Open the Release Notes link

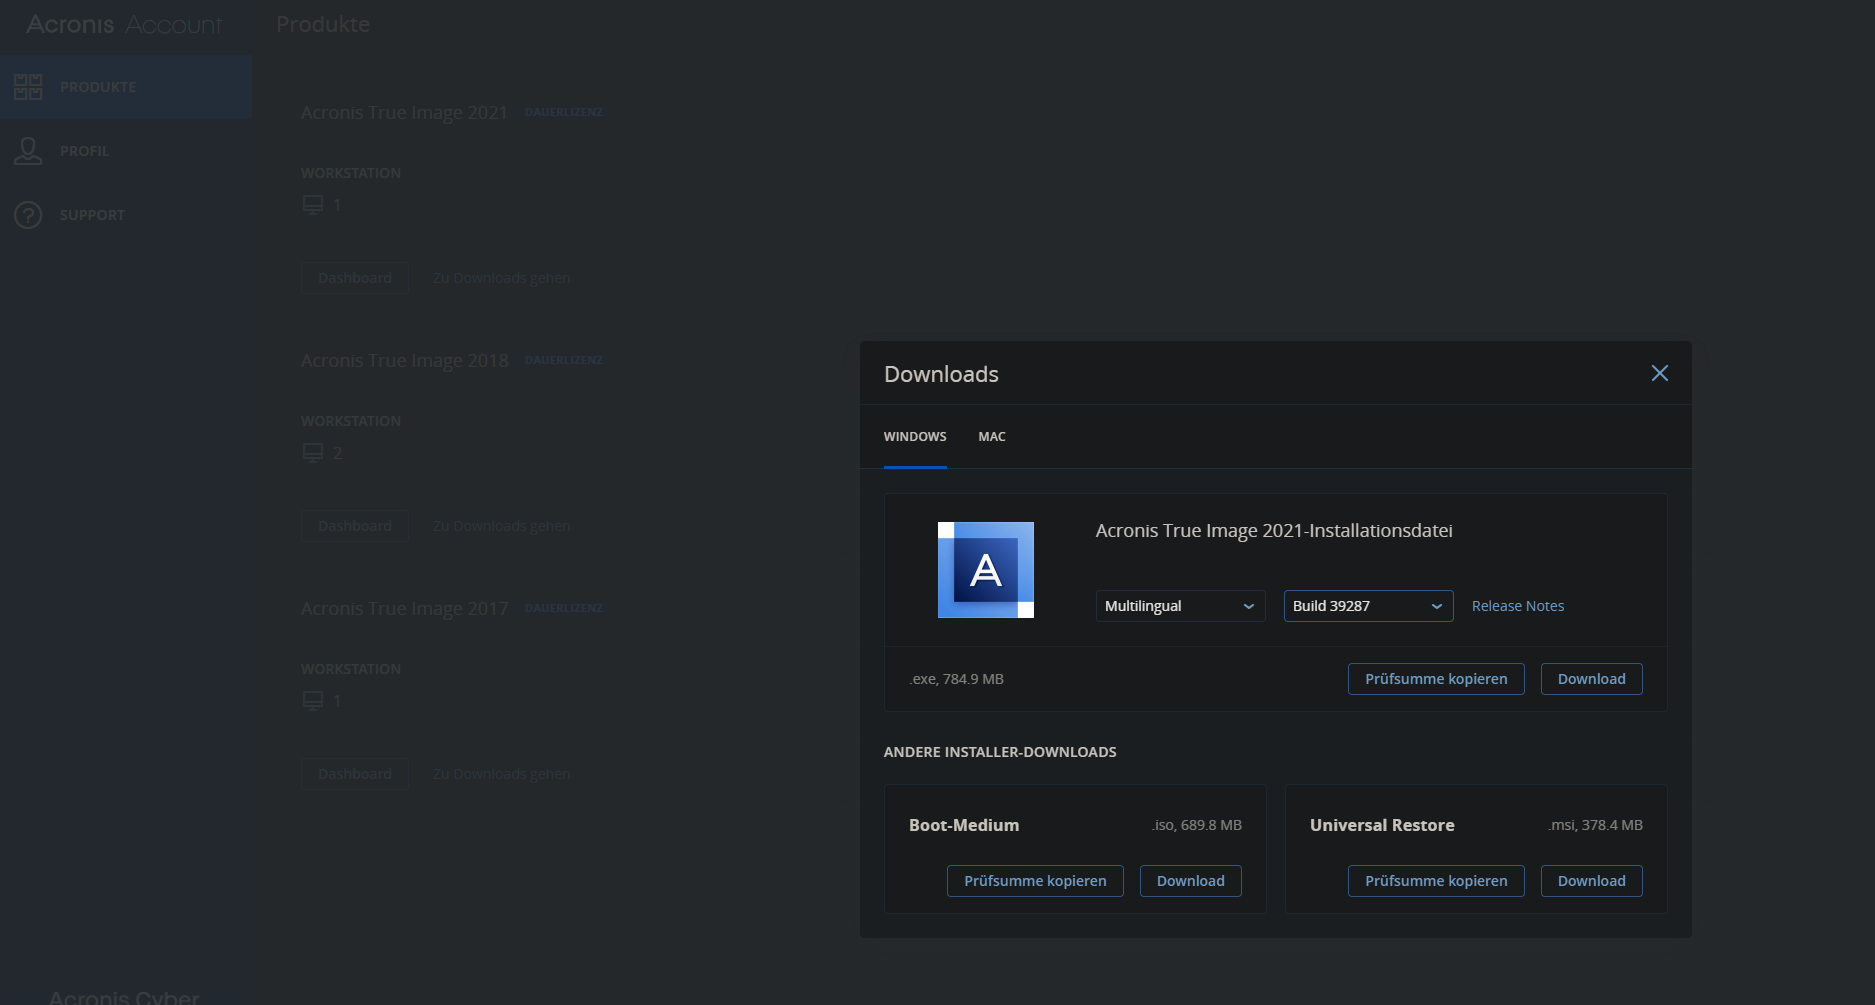(x=1518, y=606)
